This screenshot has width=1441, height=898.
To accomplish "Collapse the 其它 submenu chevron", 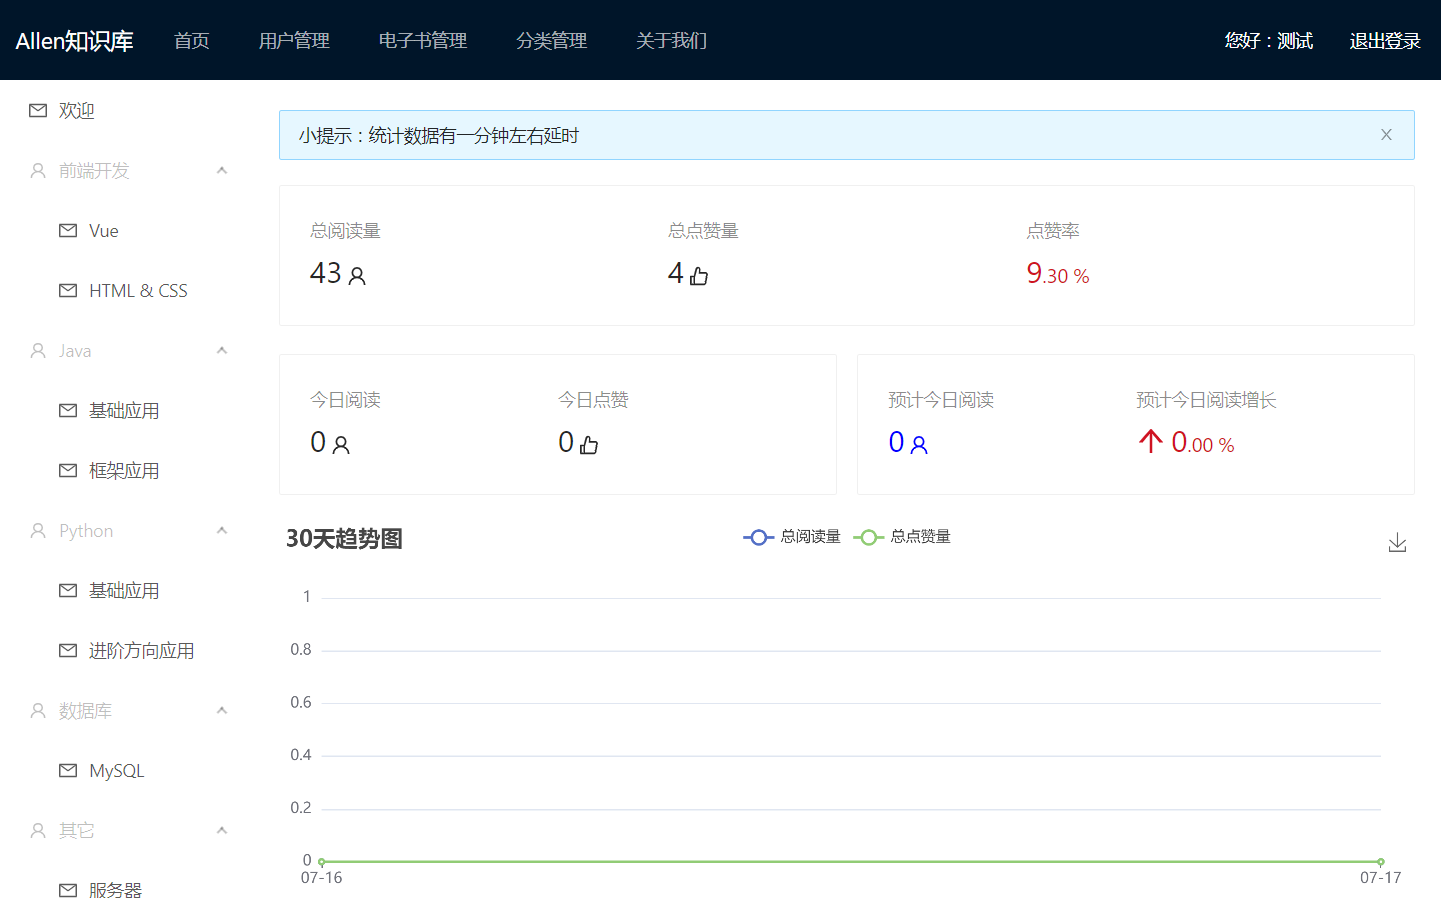I will point(222,831).
